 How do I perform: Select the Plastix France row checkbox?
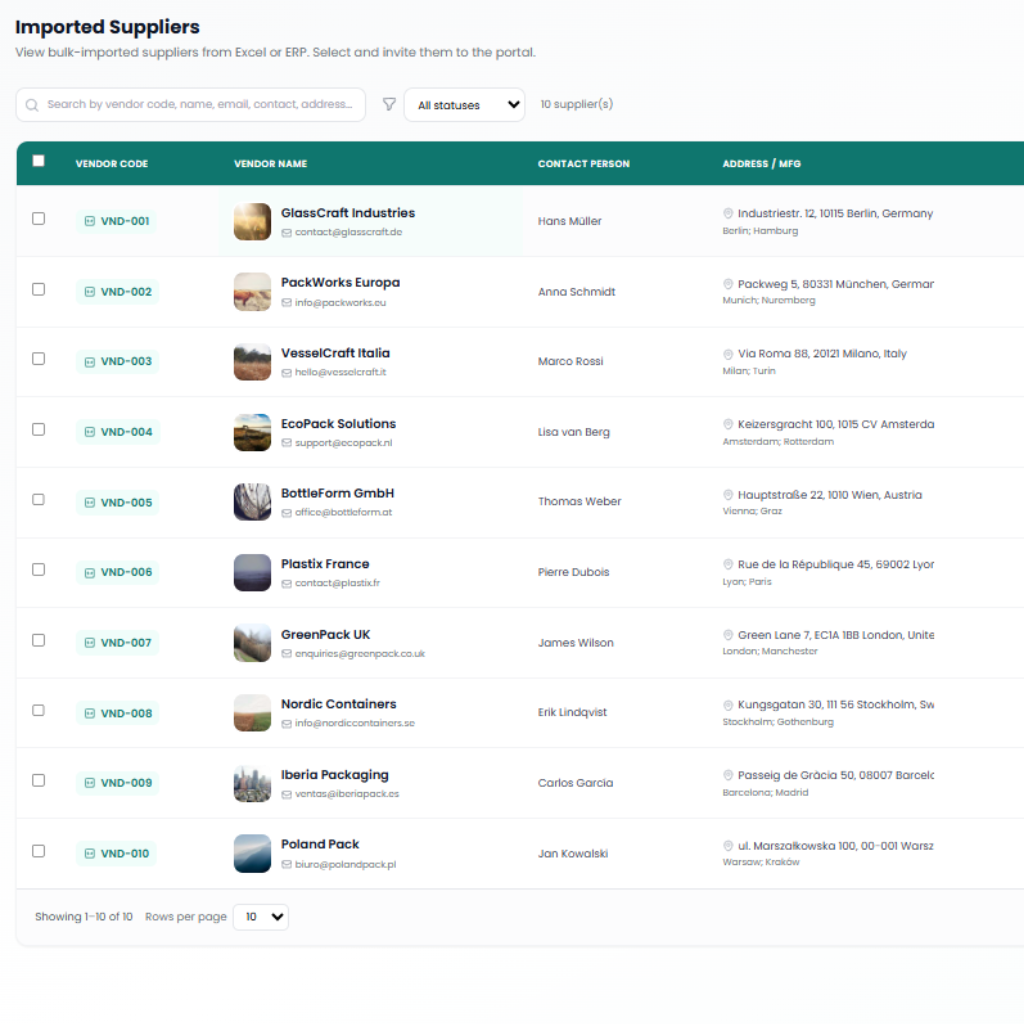(x=39, y=569)
